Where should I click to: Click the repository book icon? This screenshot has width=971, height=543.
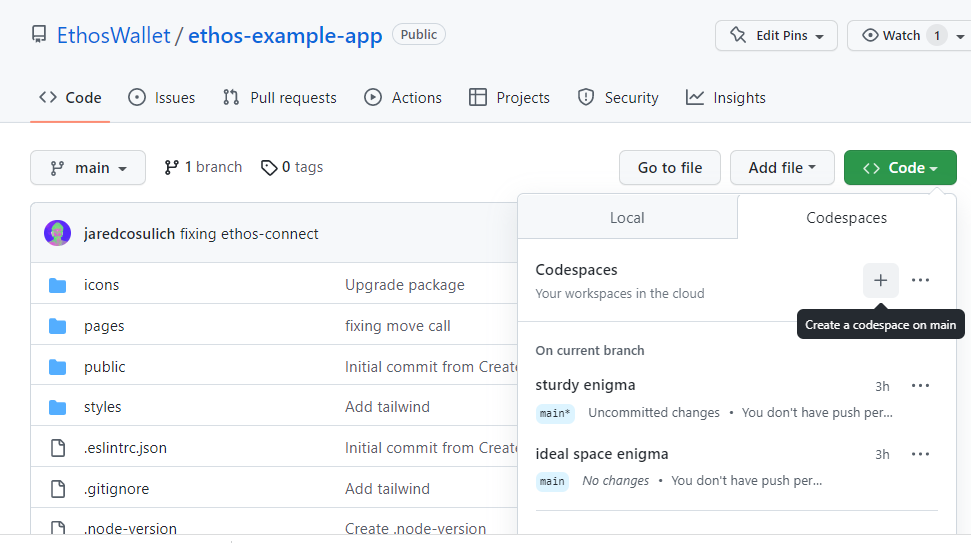[39, 35]
